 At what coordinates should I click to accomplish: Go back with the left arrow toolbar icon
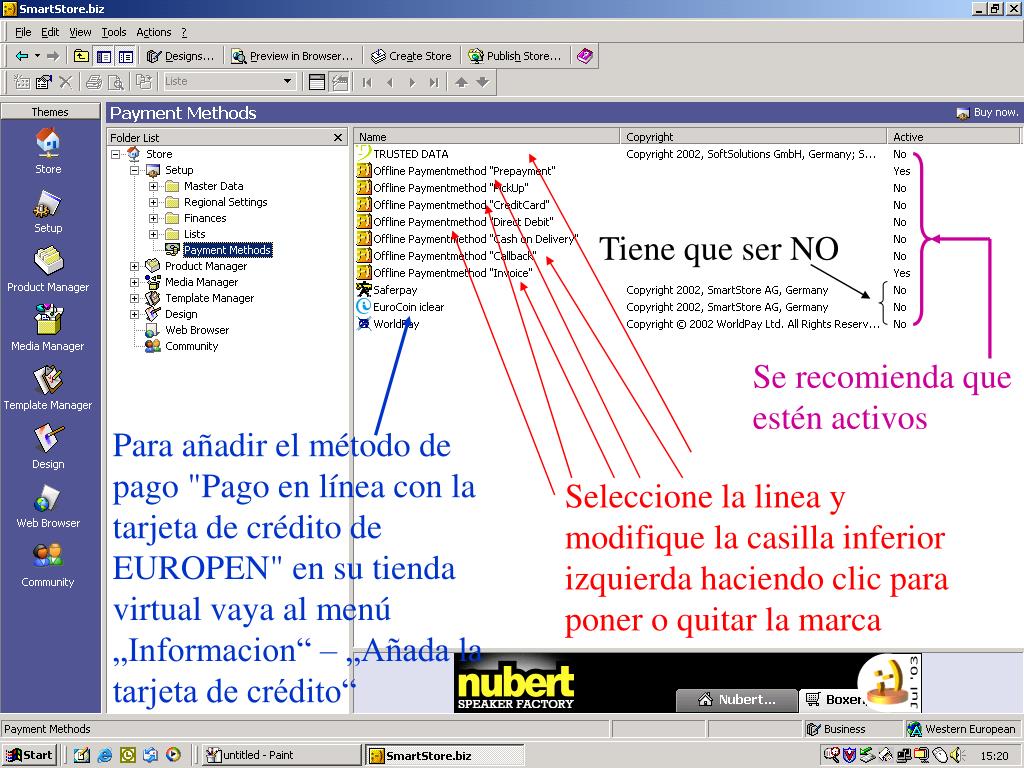click(x=21, y=56)
